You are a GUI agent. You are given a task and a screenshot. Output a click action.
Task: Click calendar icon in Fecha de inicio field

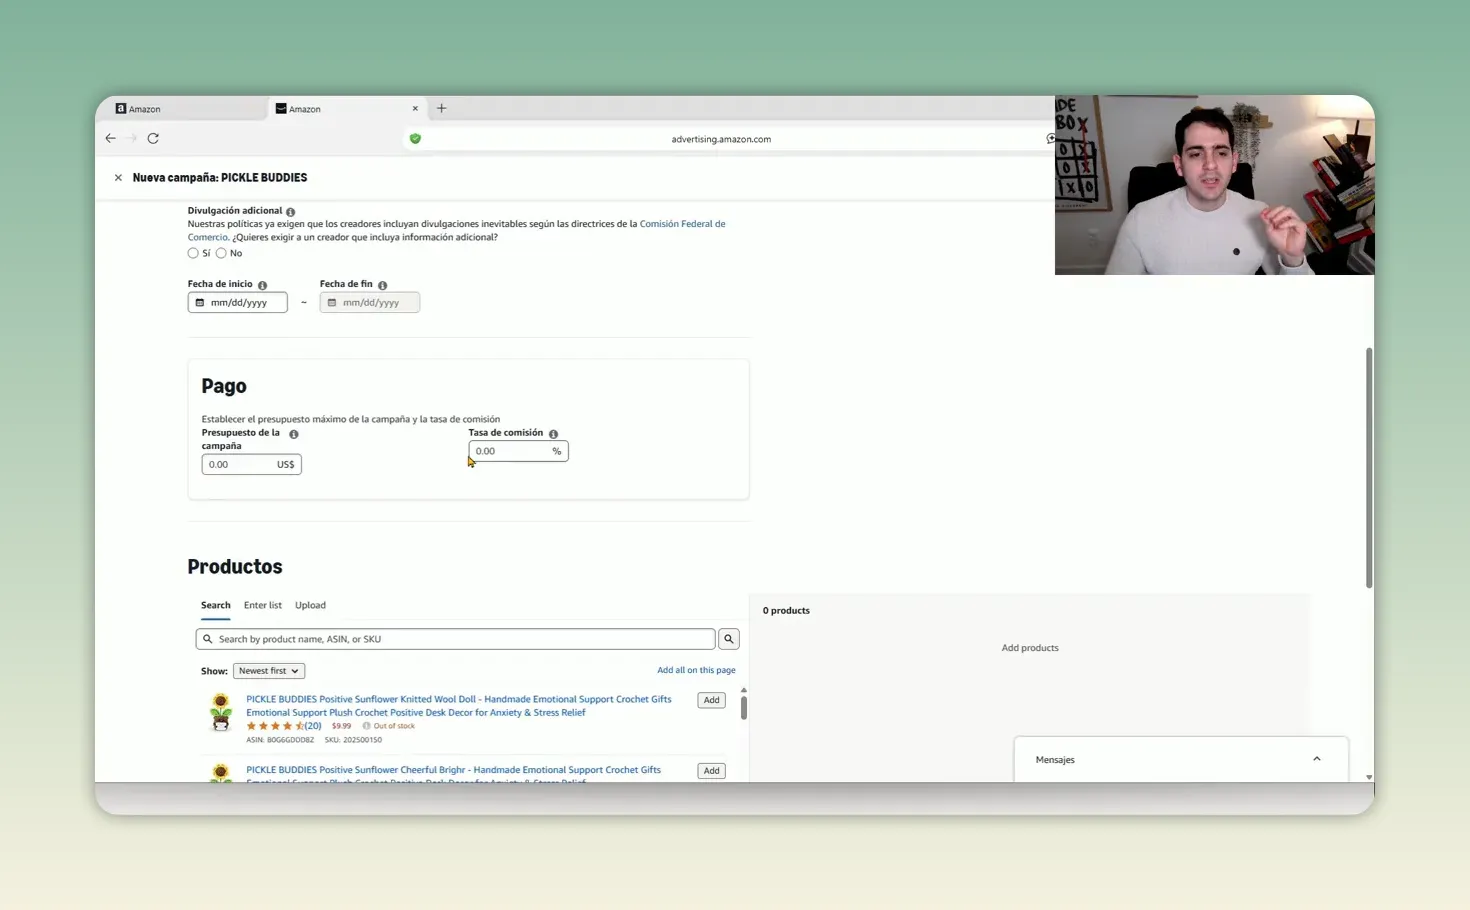(200, 303)
